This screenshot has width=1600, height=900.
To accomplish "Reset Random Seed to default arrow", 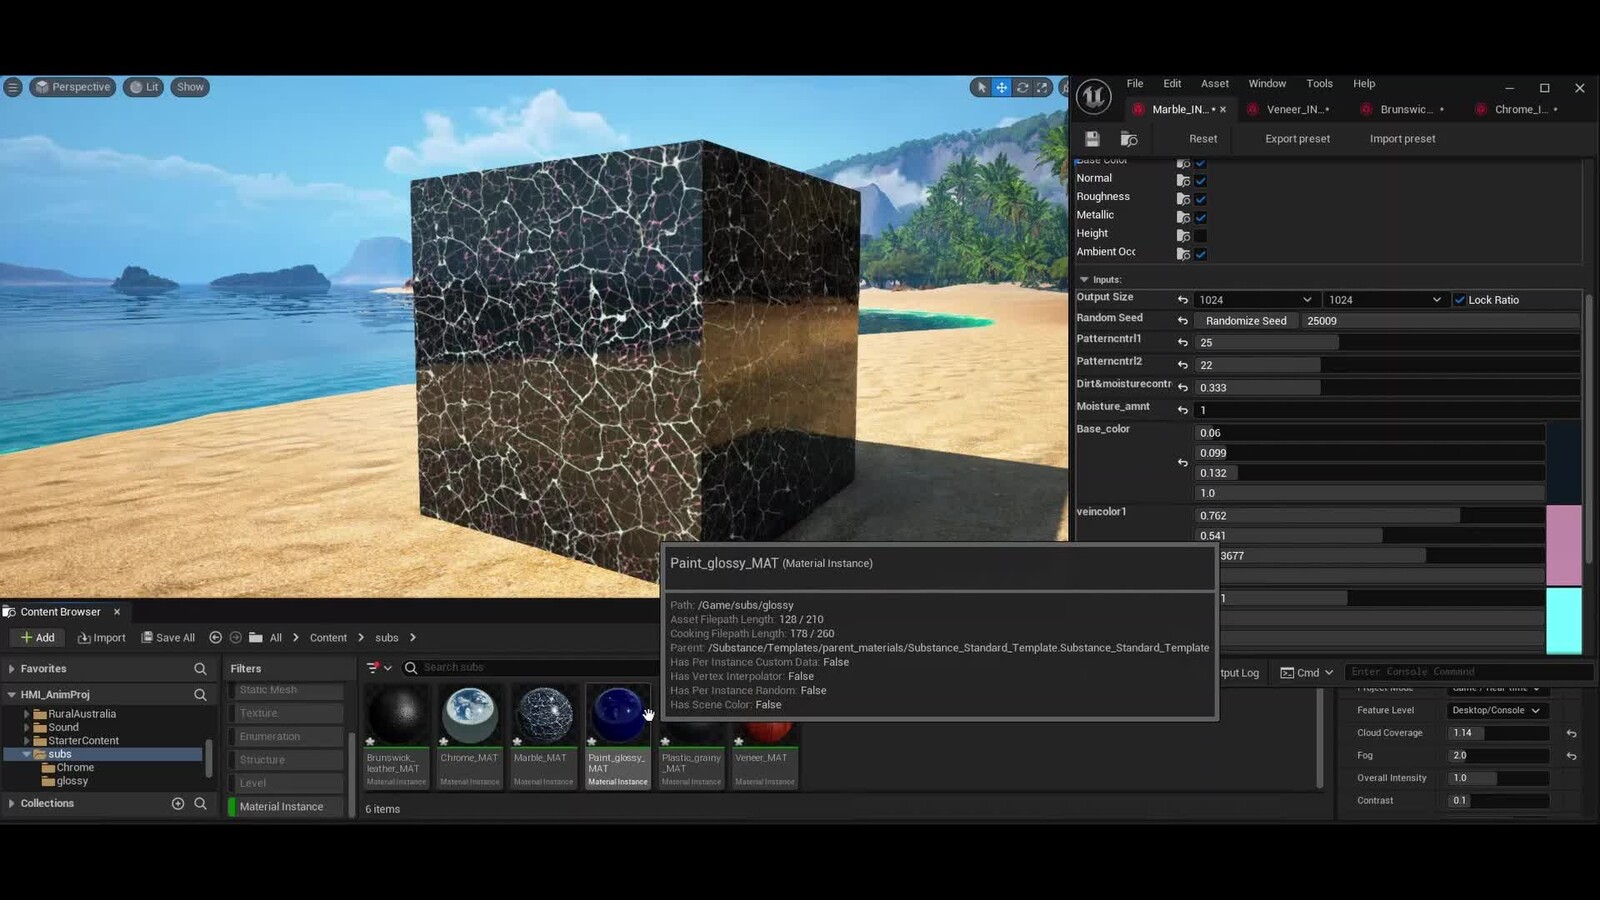I will (x=1183, y=321).
